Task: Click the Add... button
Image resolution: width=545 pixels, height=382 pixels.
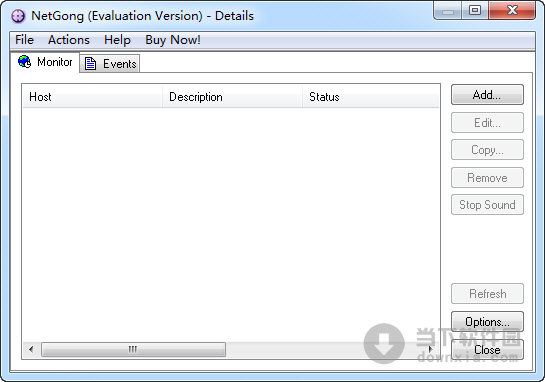Action: 487,95
